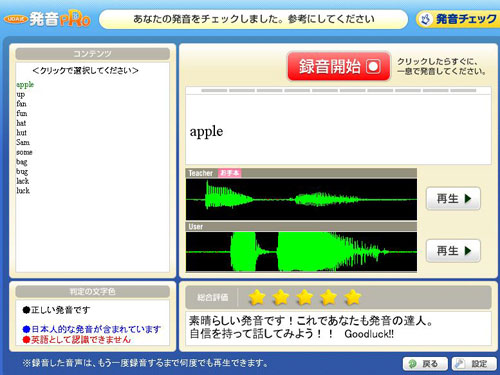Start recording with the red 録音開始 button
The height and width of the screenshot is (375, 500).
click(x=339, y=66)
